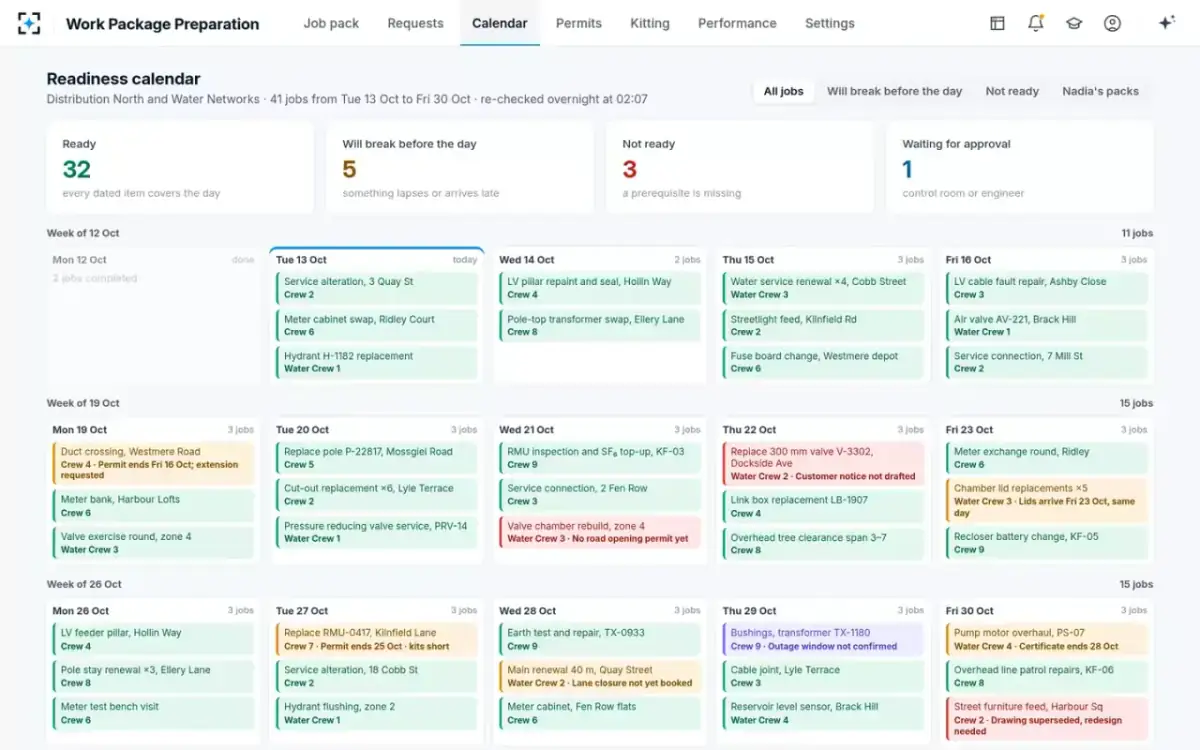Viewport: 1200px width, 750px height.
Task: Open the layout panel icon in header
Action: (997, 23)
